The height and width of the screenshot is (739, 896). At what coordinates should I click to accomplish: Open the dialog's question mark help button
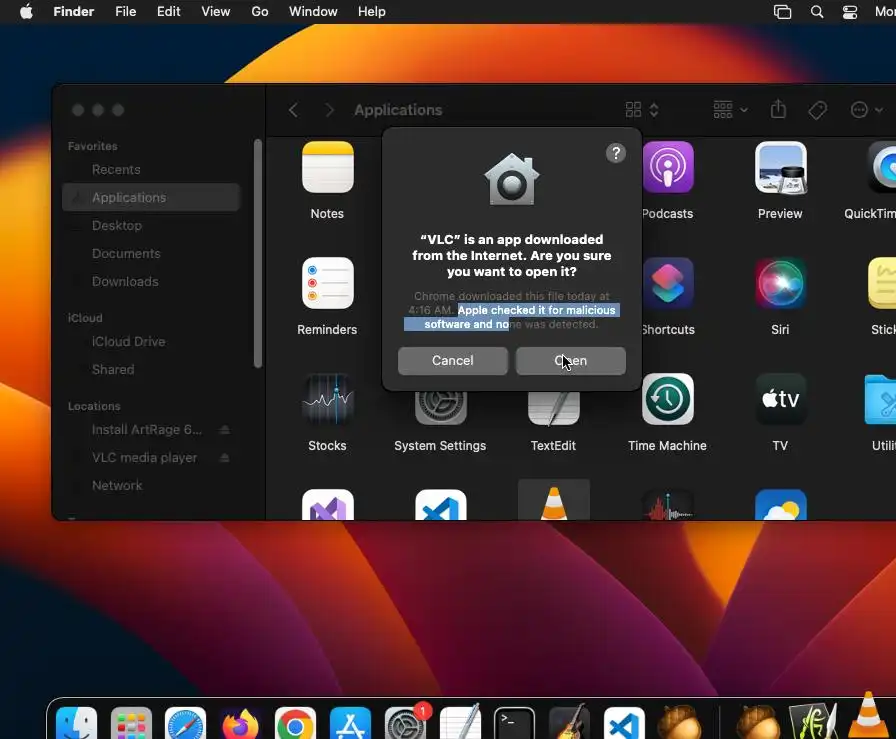tap(615, 153)
